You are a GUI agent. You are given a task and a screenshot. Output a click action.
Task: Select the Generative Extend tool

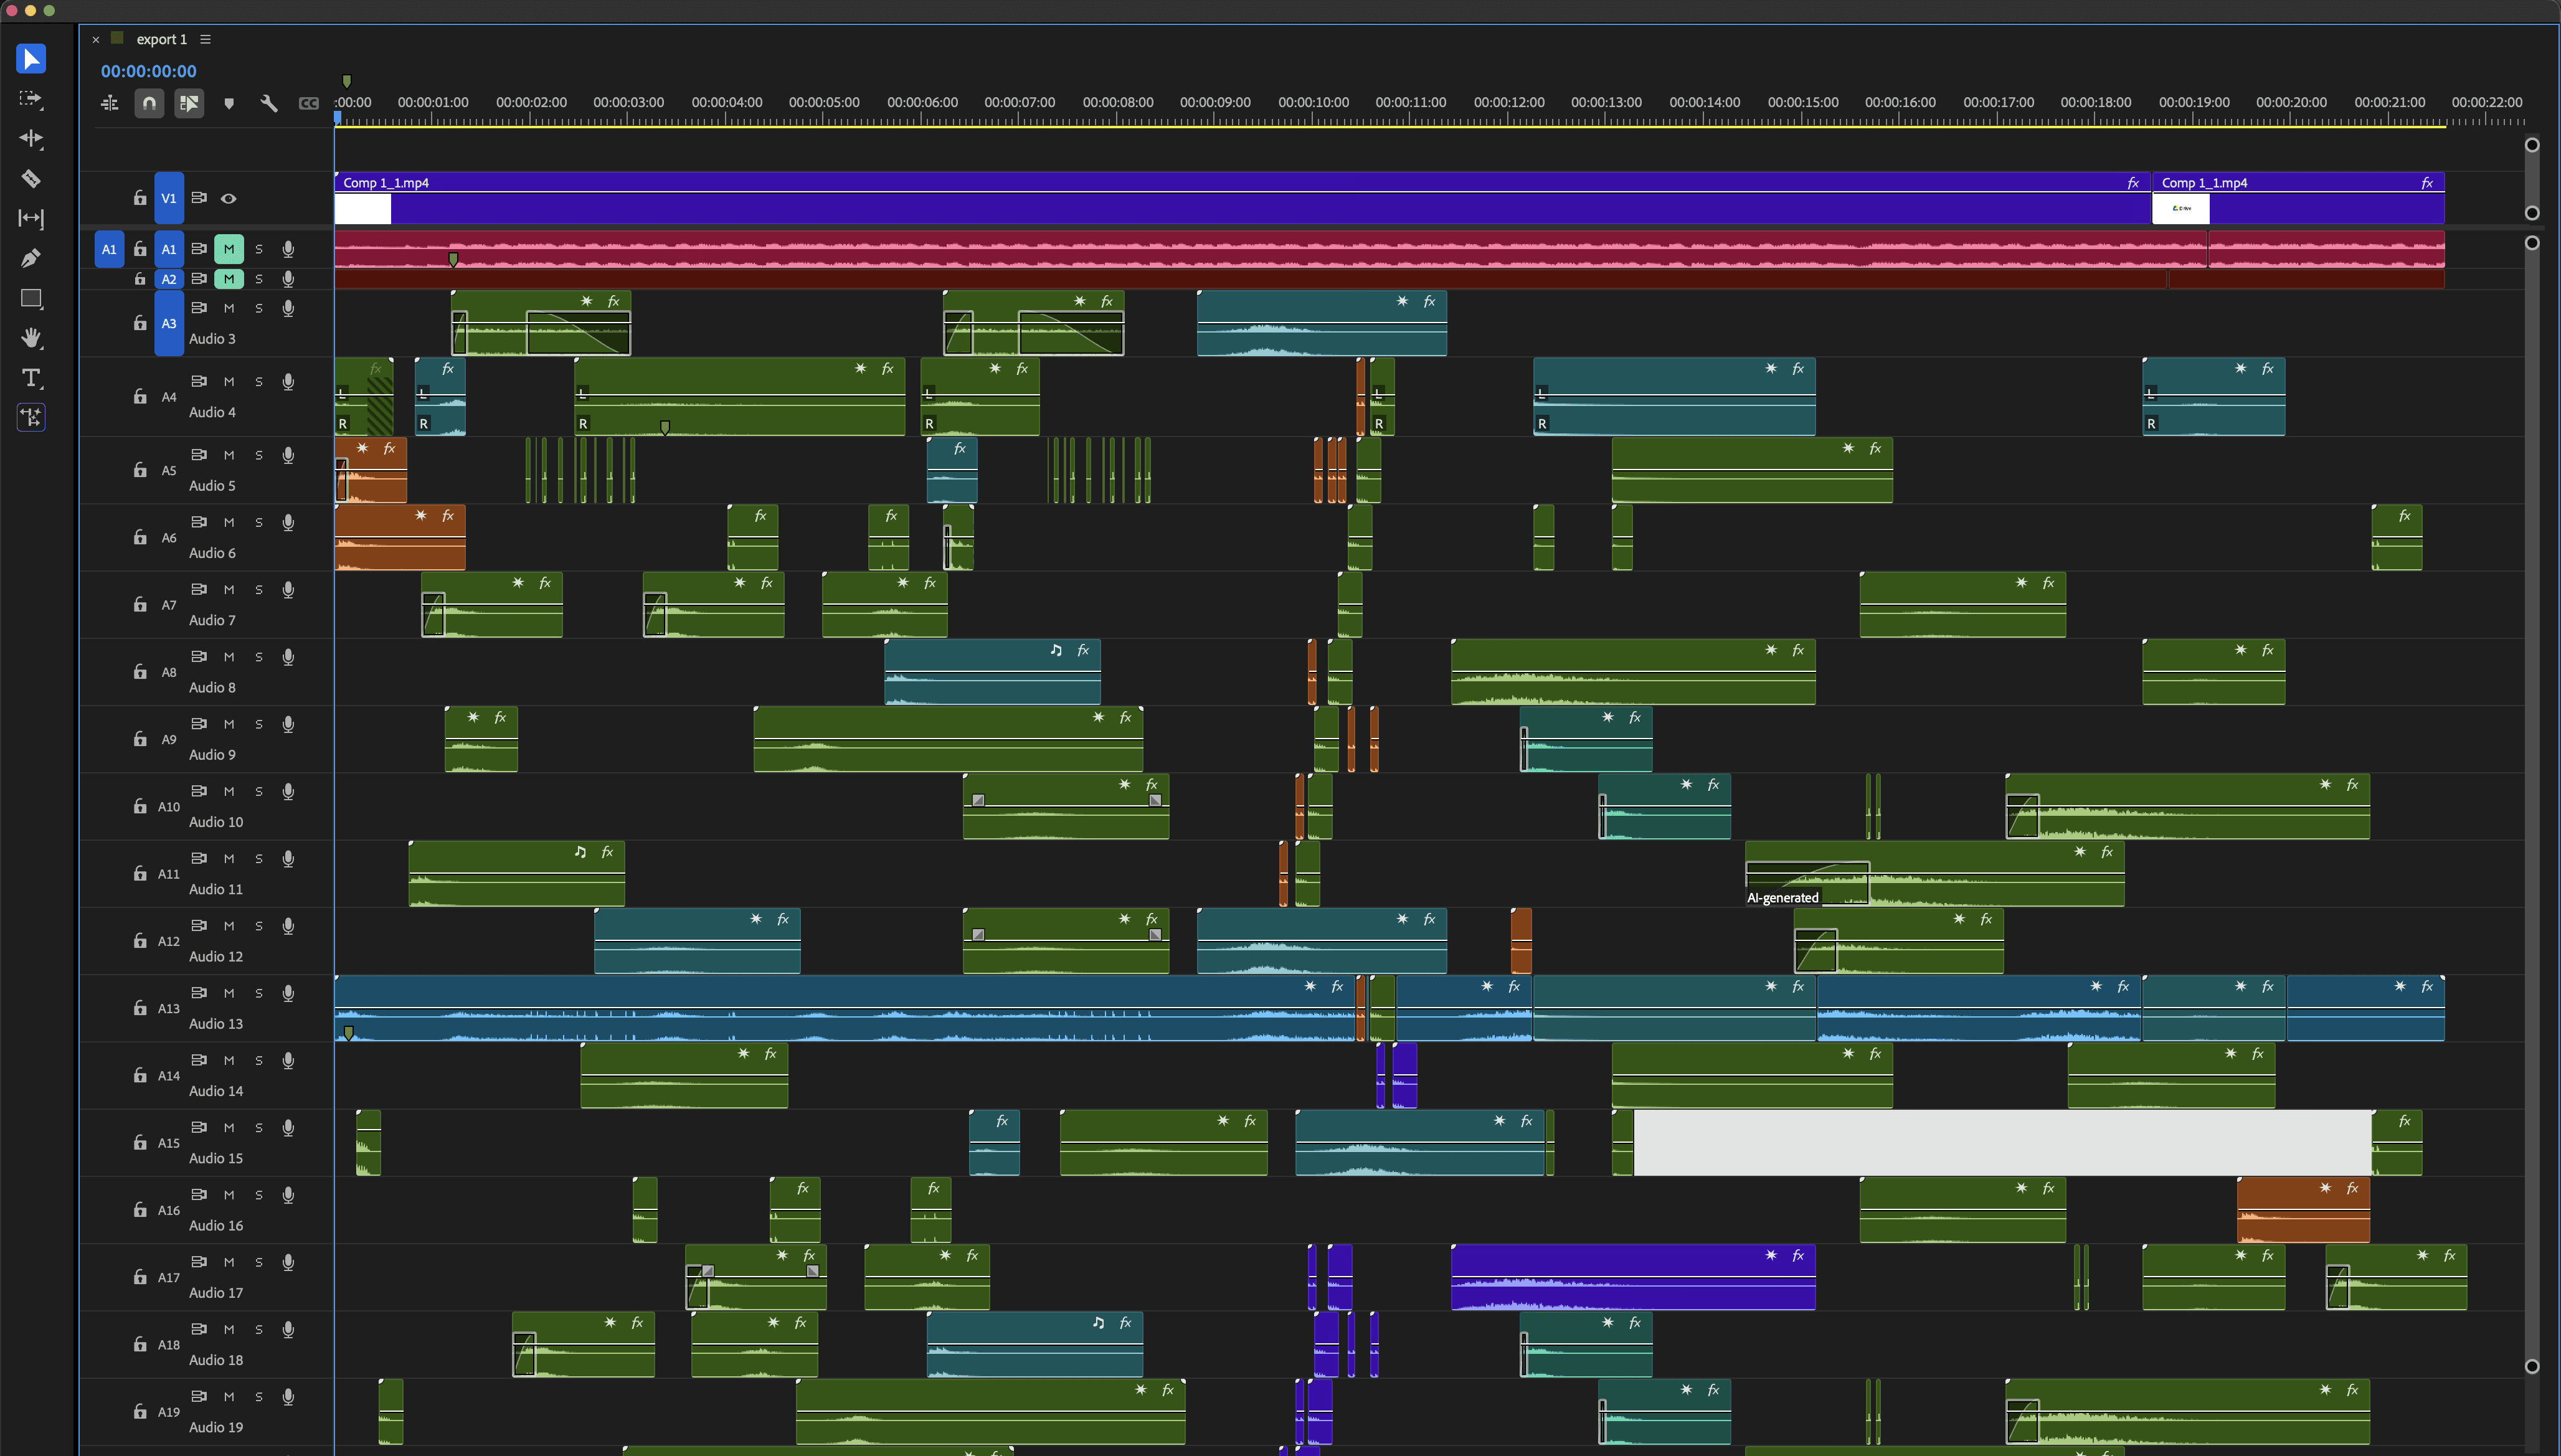[31, 417]
